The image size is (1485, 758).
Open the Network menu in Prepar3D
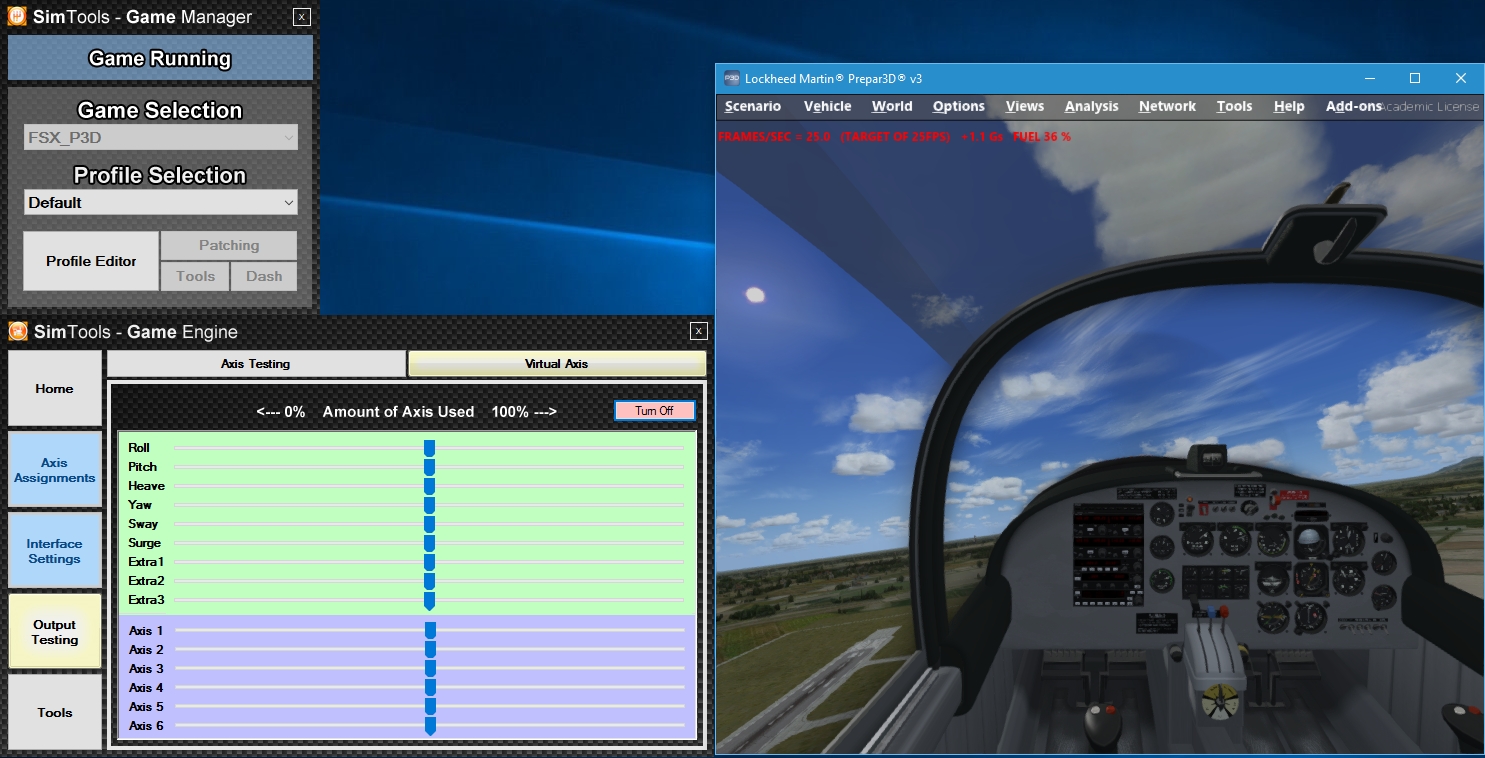click(1167, 106)
